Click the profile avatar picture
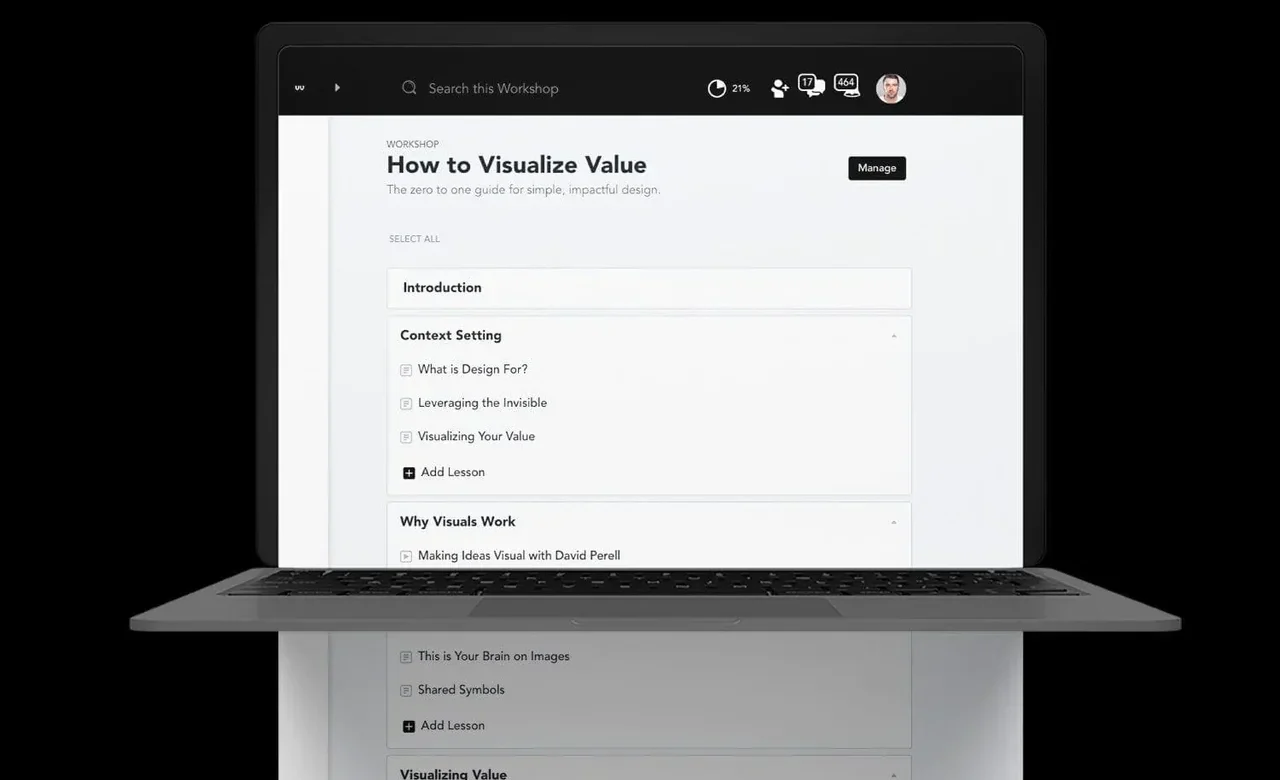Viewport: 1280px width, 780px height. tap(891, 87)
